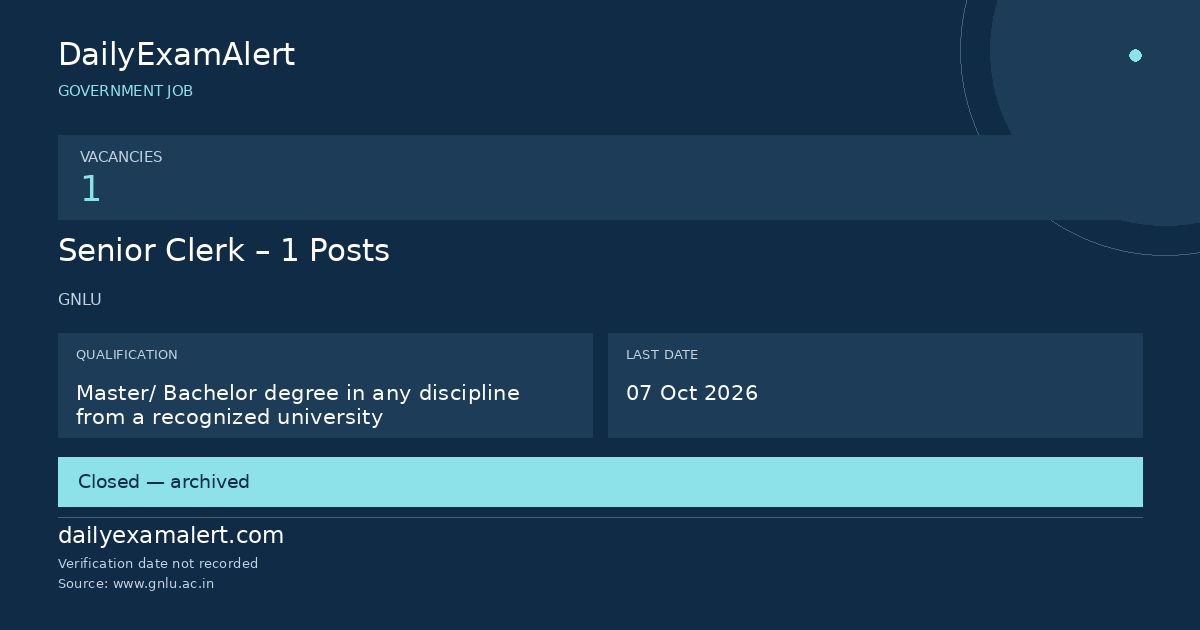Click the last date card panel

tap(875, 385)
